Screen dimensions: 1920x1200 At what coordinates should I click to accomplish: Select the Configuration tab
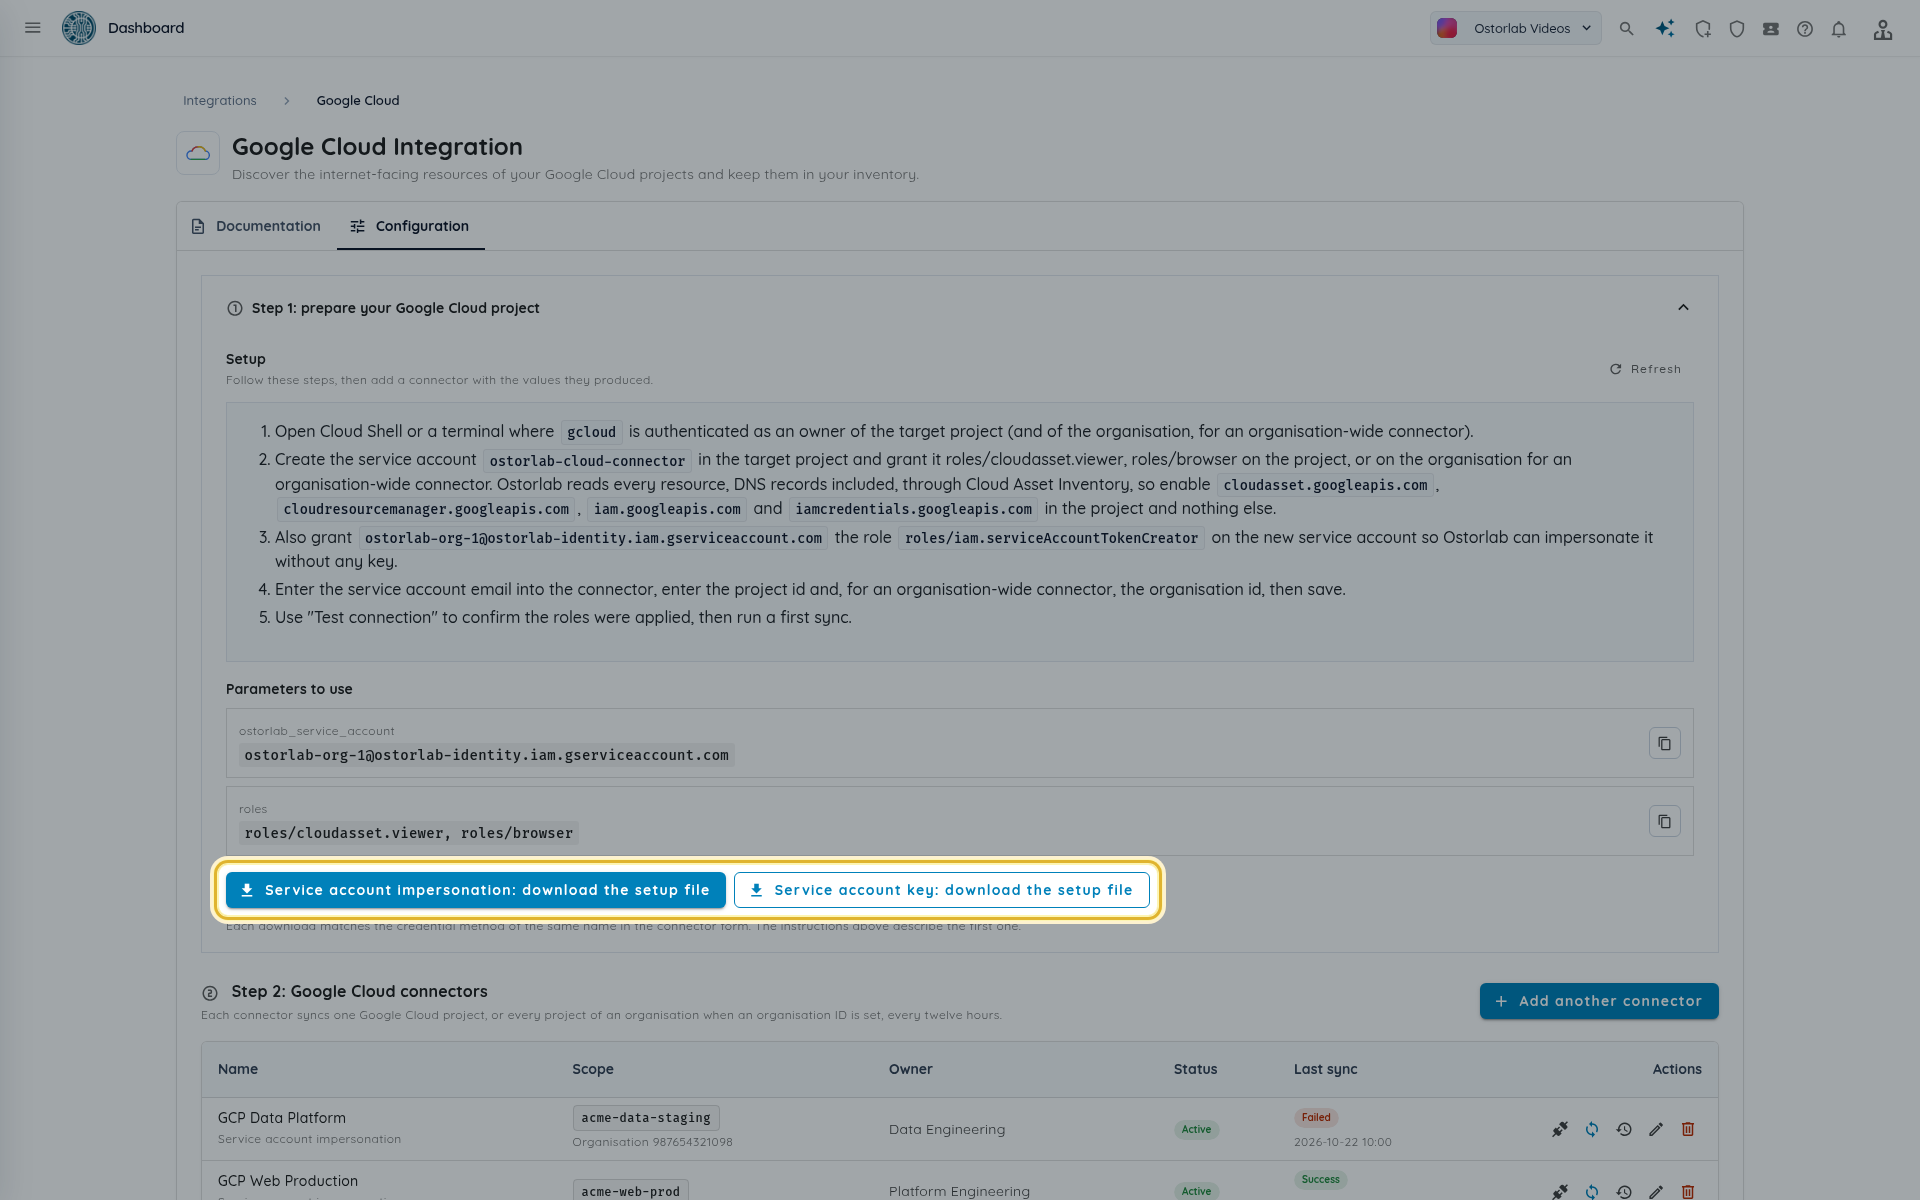pos(410,226)
